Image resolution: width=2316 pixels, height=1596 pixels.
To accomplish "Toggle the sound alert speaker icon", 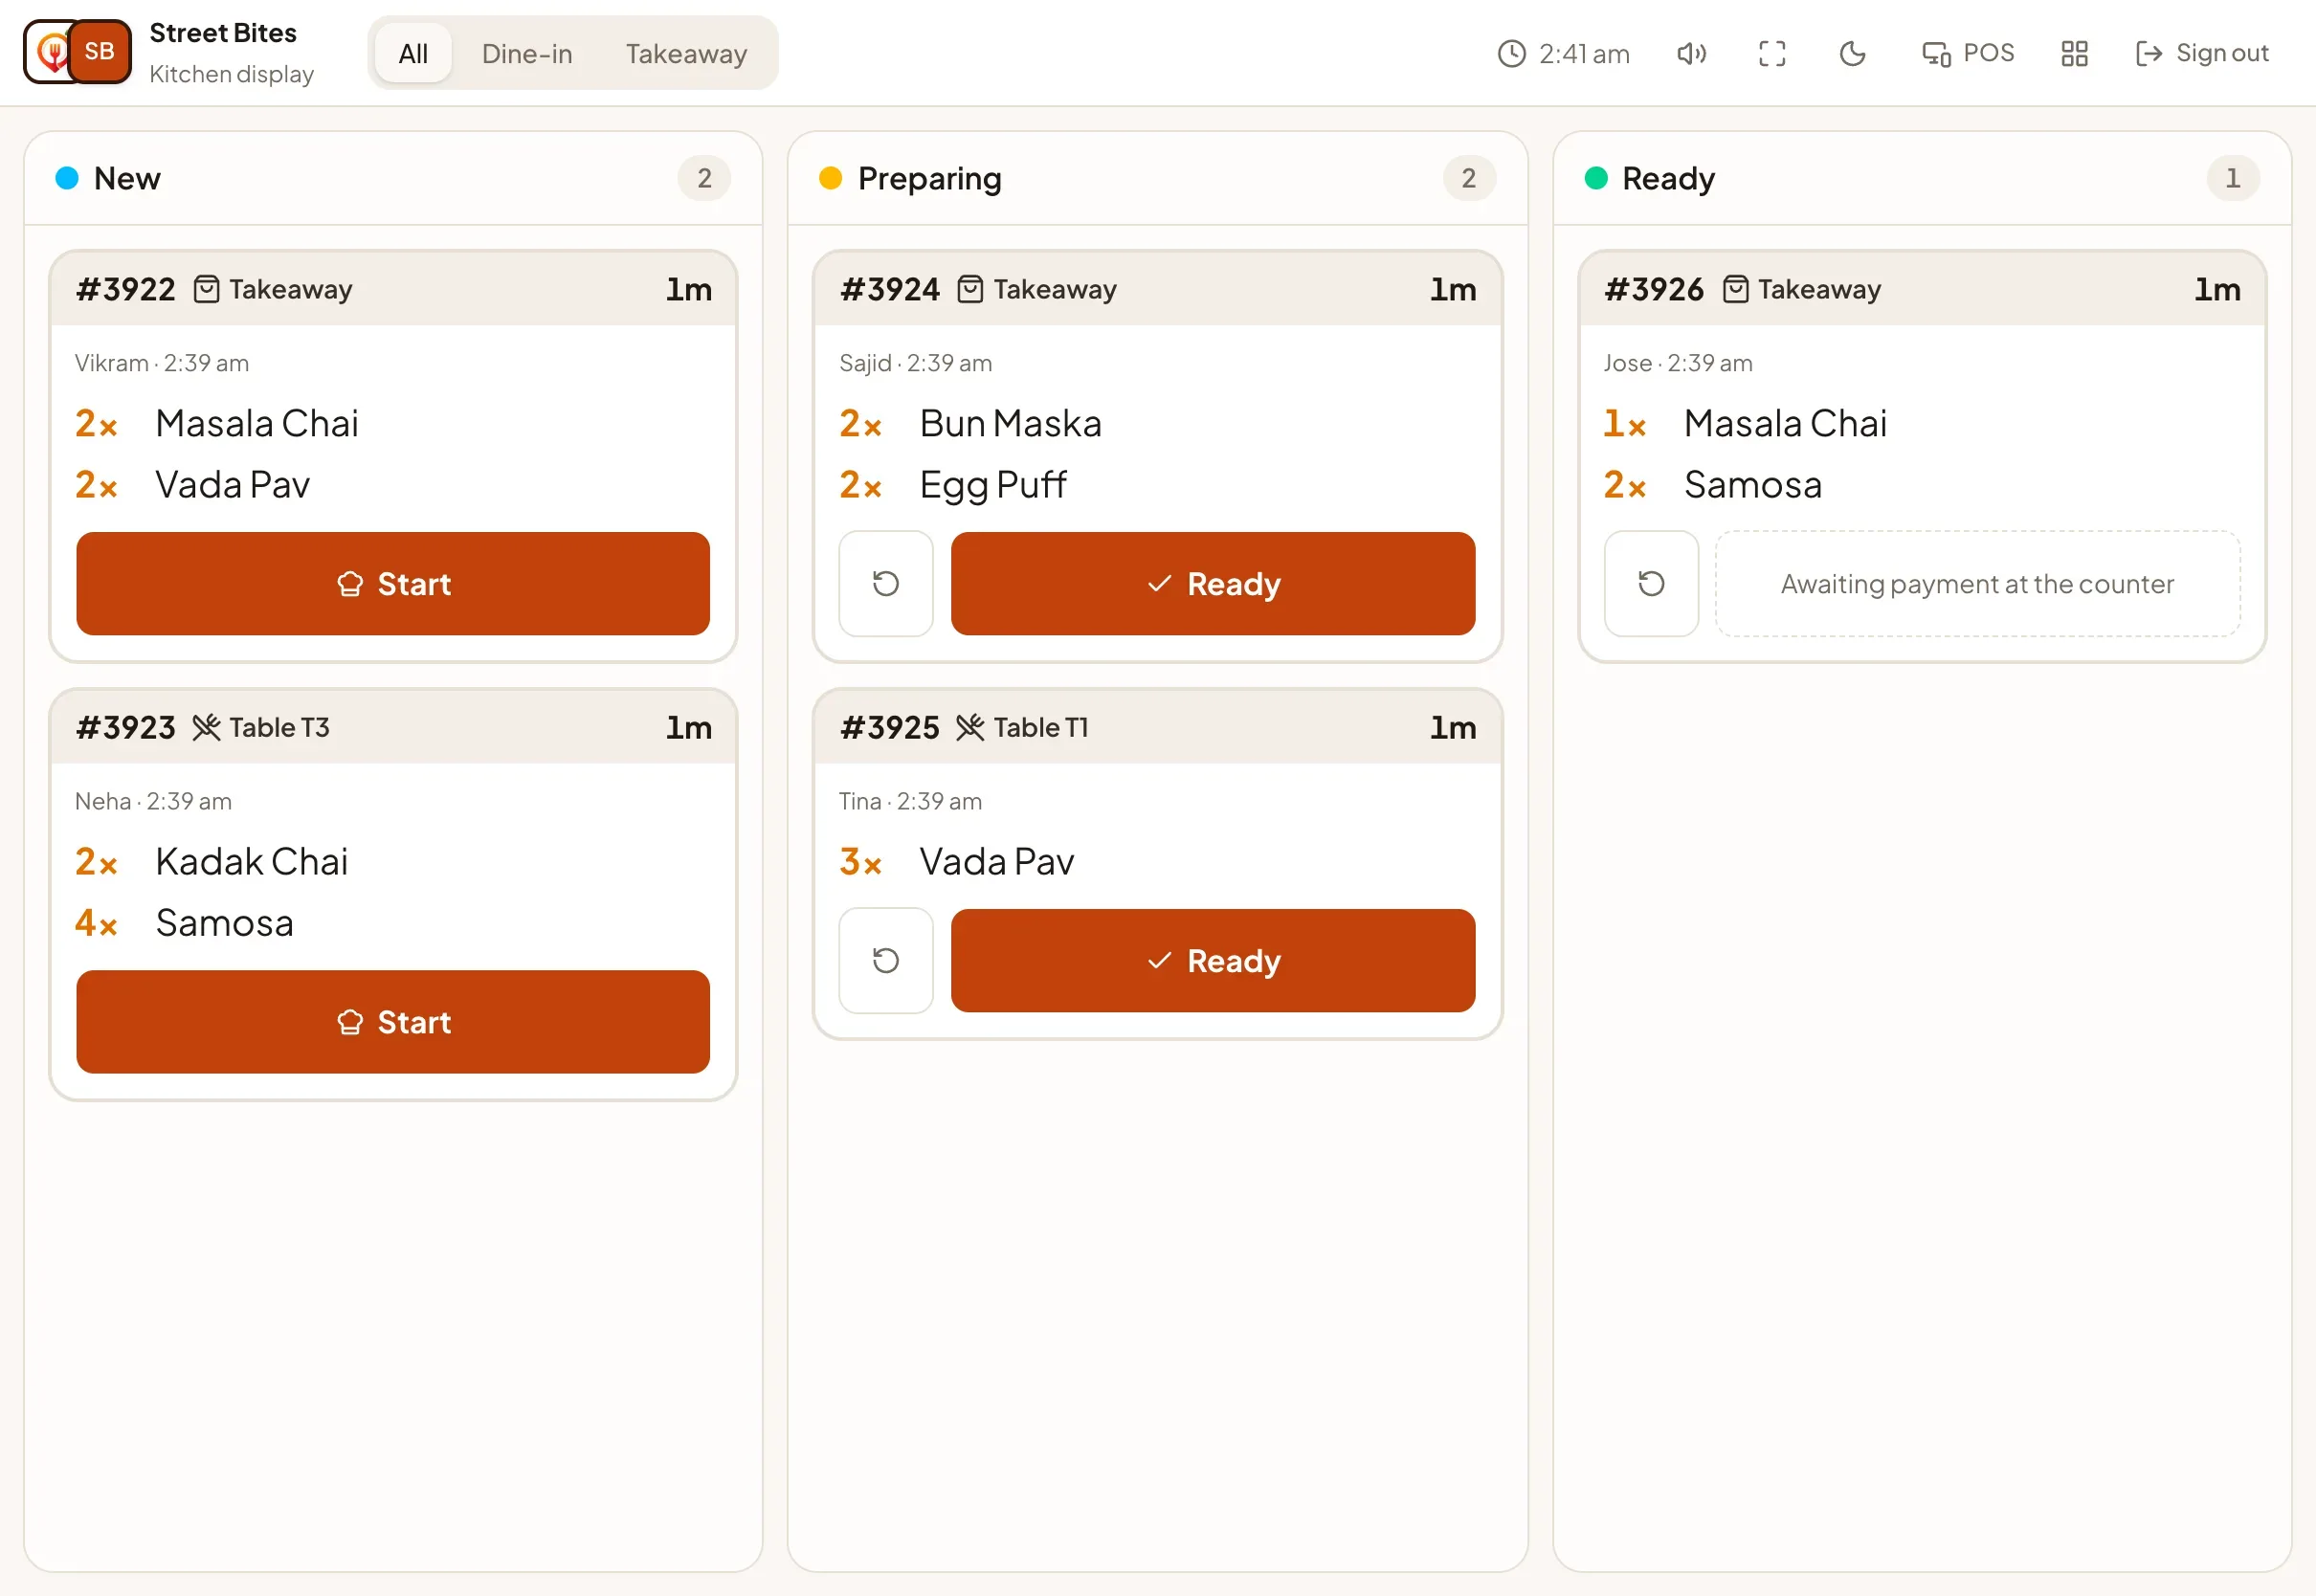I will point(1691,53).
